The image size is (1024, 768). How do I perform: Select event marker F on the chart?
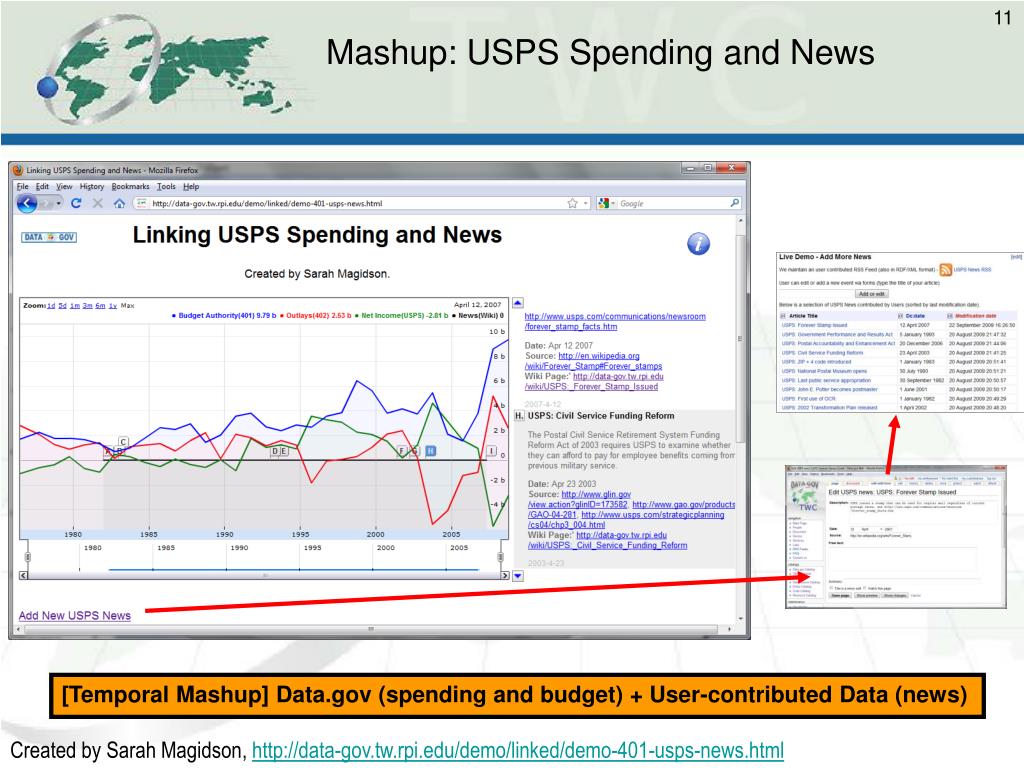[x=402, y=451]
